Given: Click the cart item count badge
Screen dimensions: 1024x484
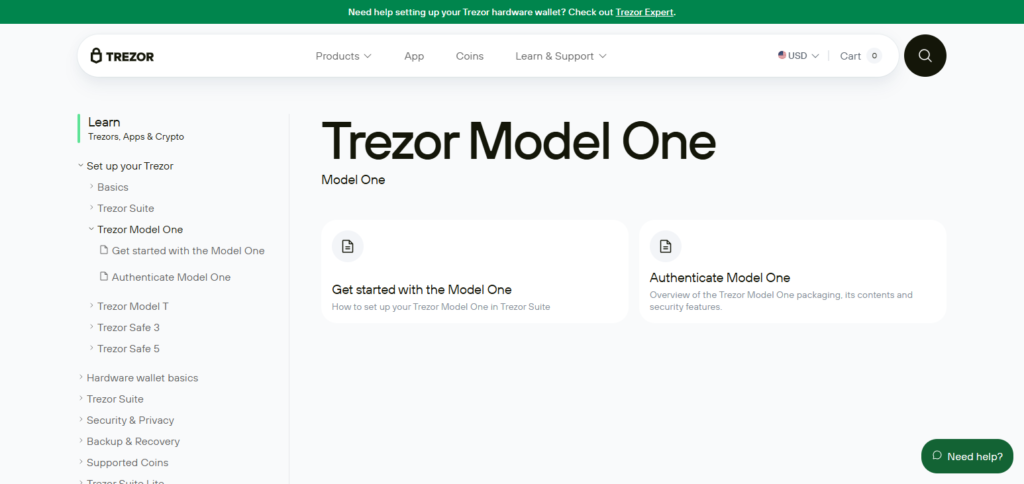Looking at the screenshot, I should (x=874, y=56).
